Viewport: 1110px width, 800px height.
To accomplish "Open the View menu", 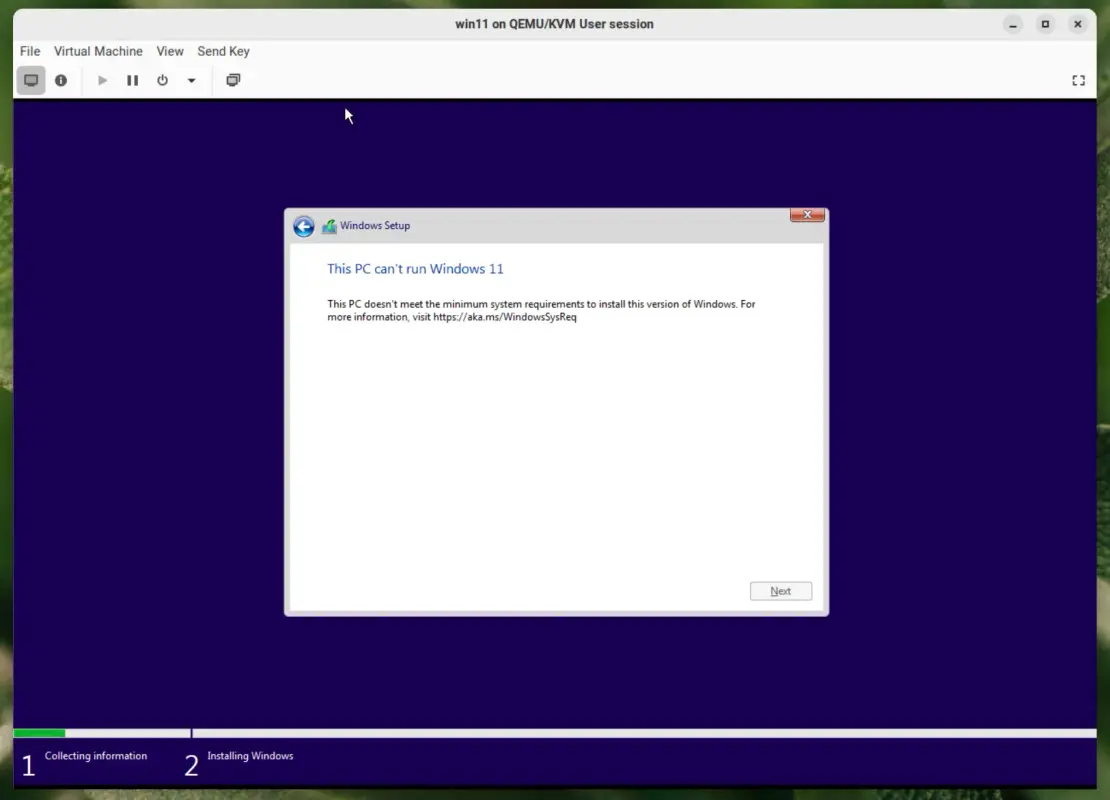I will (170, 51).
